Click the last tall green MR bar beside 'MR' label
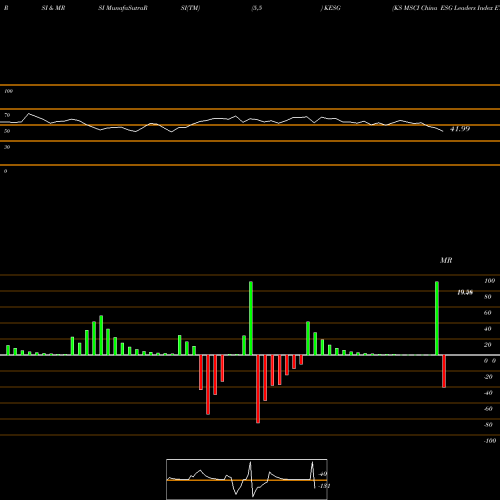The height and width of the screenshot is (500, 500). pyautogui.click(x=437, y=318)
